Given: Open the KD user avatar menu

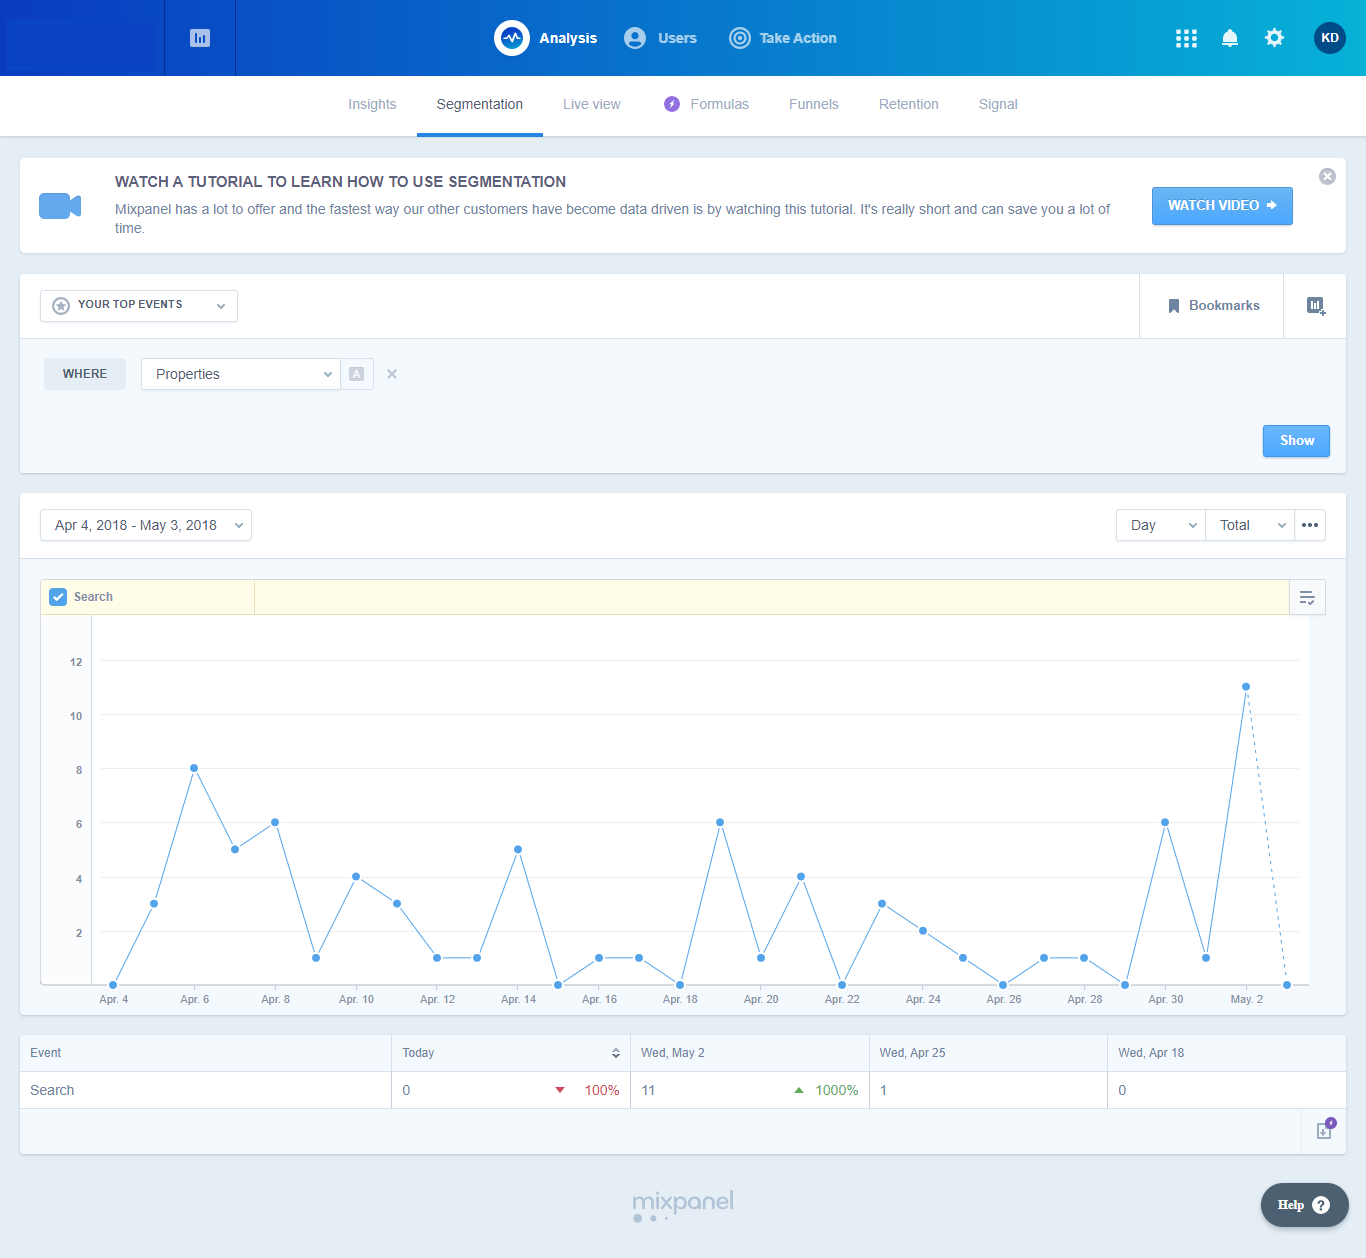Looking at the screenshot, I should pos(1330,38).
